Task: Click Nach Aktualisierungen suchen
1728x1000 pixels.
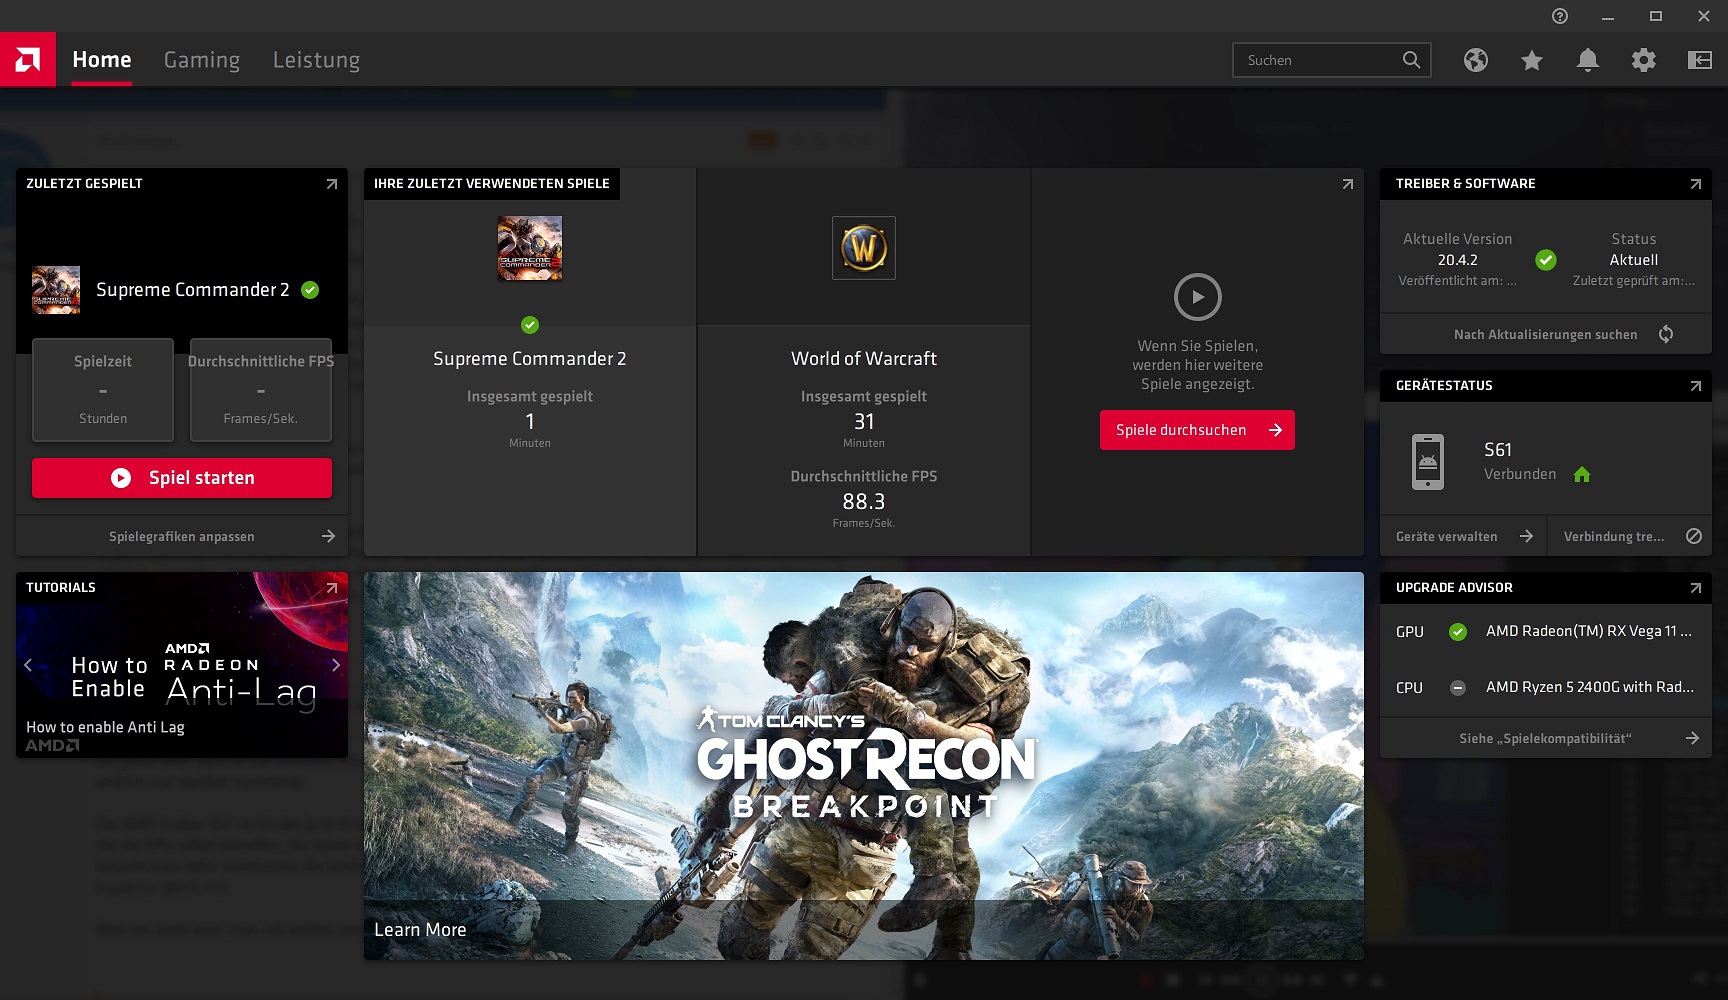Action: click(x=1546, y=334)
